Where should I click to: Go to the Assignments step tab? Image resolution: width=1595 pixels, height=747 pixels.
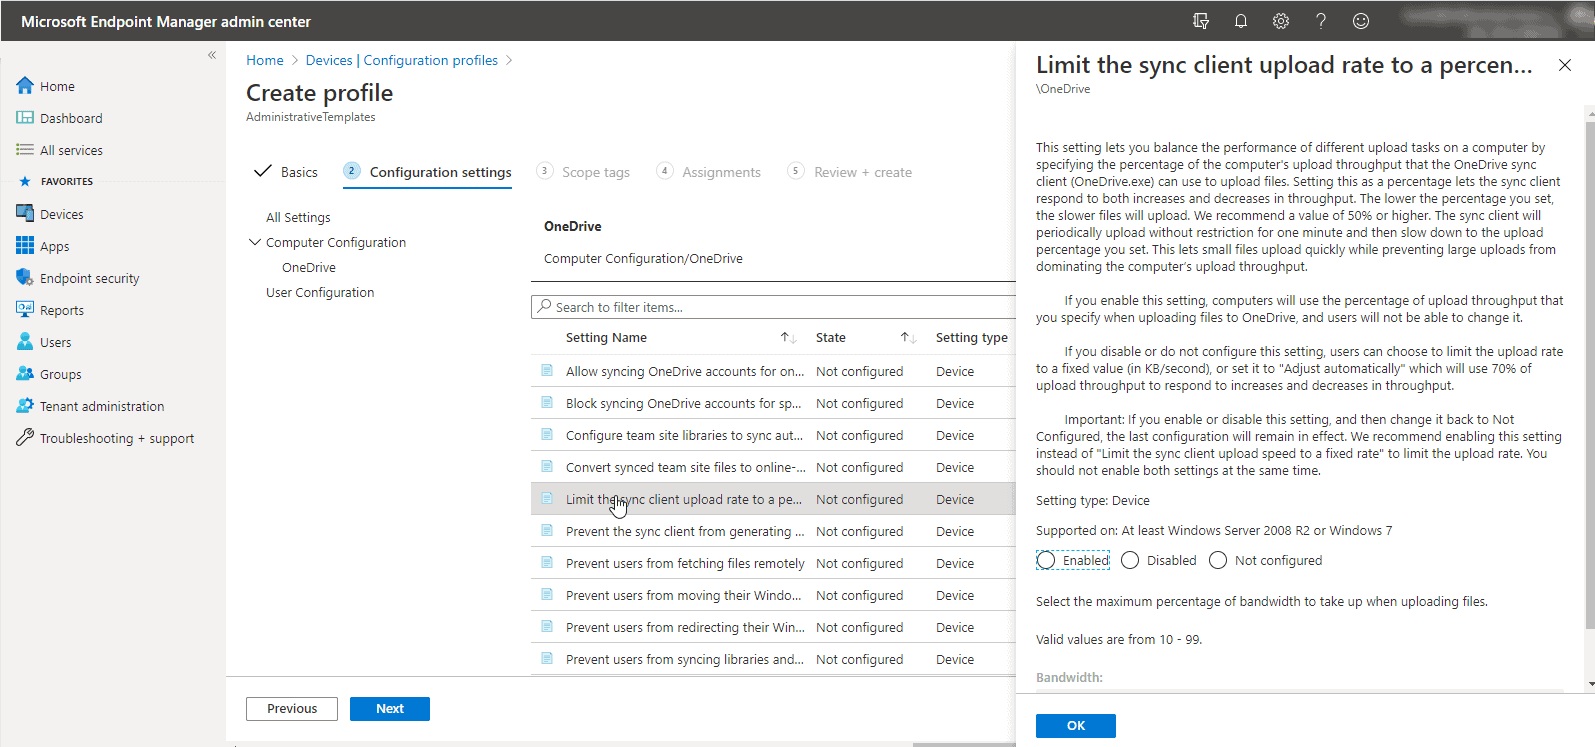coord(709,172)
